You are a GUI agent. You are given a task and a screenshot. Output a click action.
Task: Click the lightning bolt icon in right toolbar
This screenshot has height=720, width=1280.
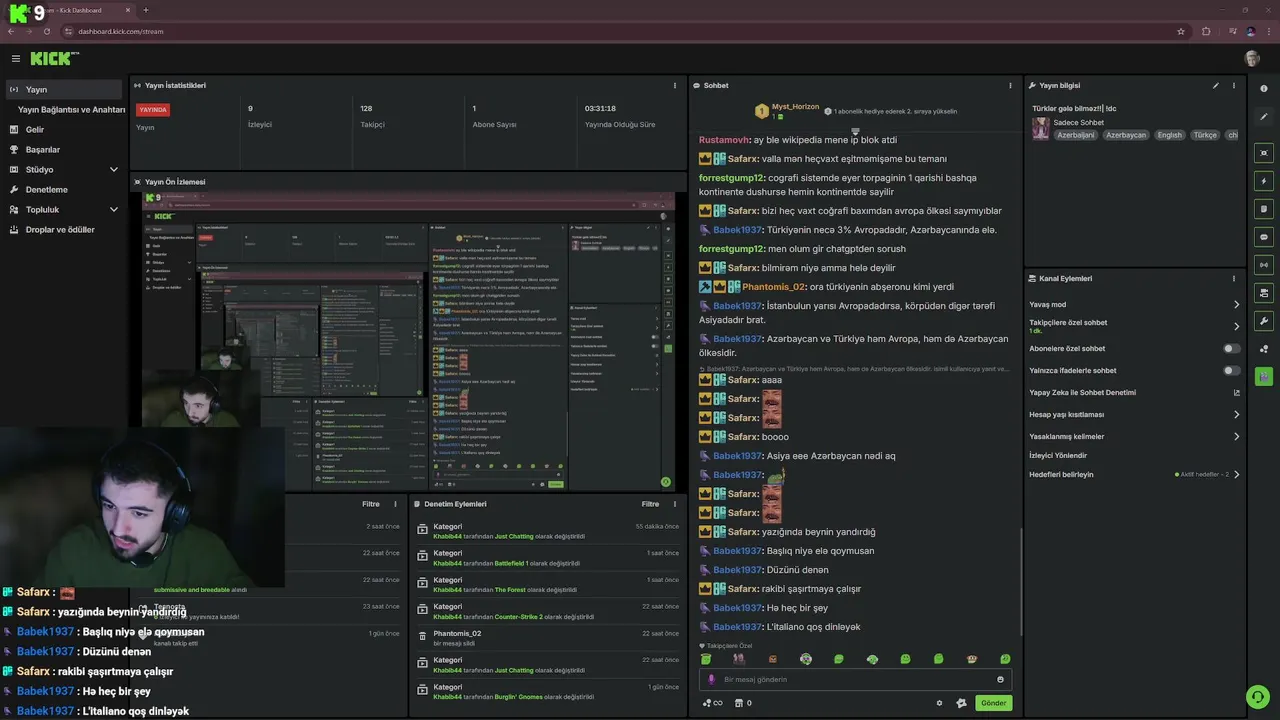pos(1264,181)
